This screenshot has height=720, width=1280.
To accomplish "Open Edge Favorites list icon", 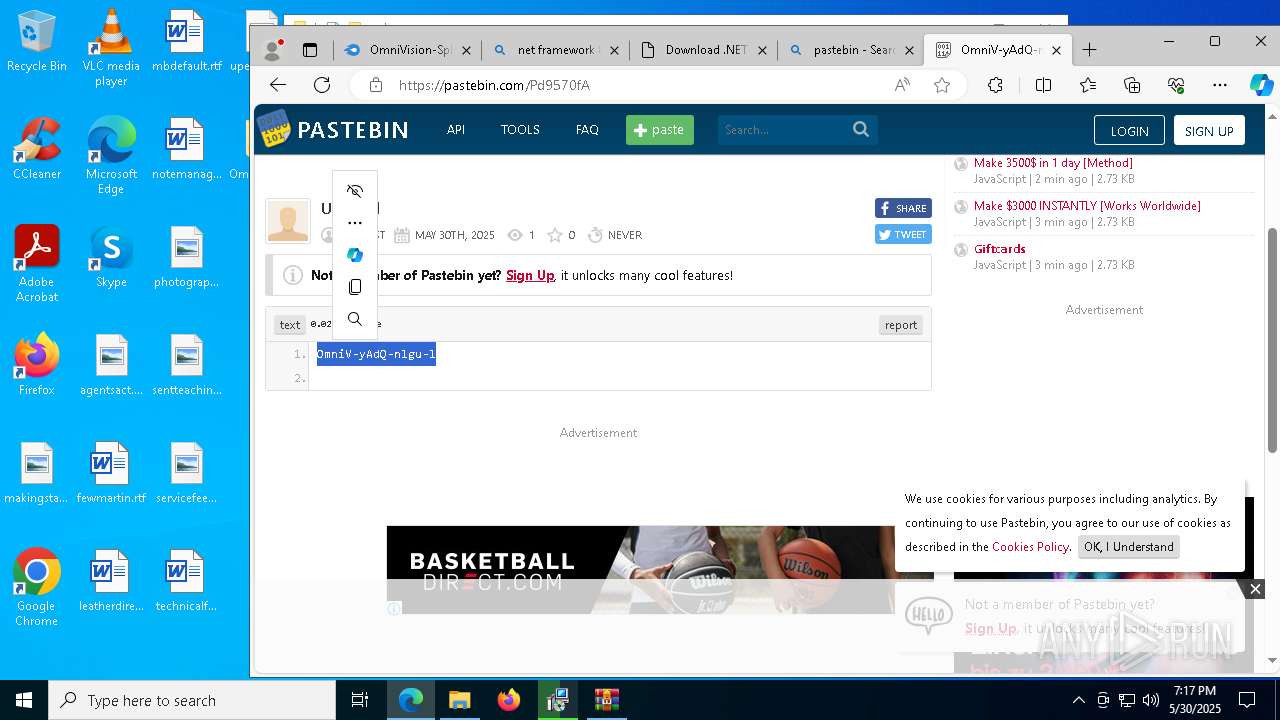I will point(1088,85).
